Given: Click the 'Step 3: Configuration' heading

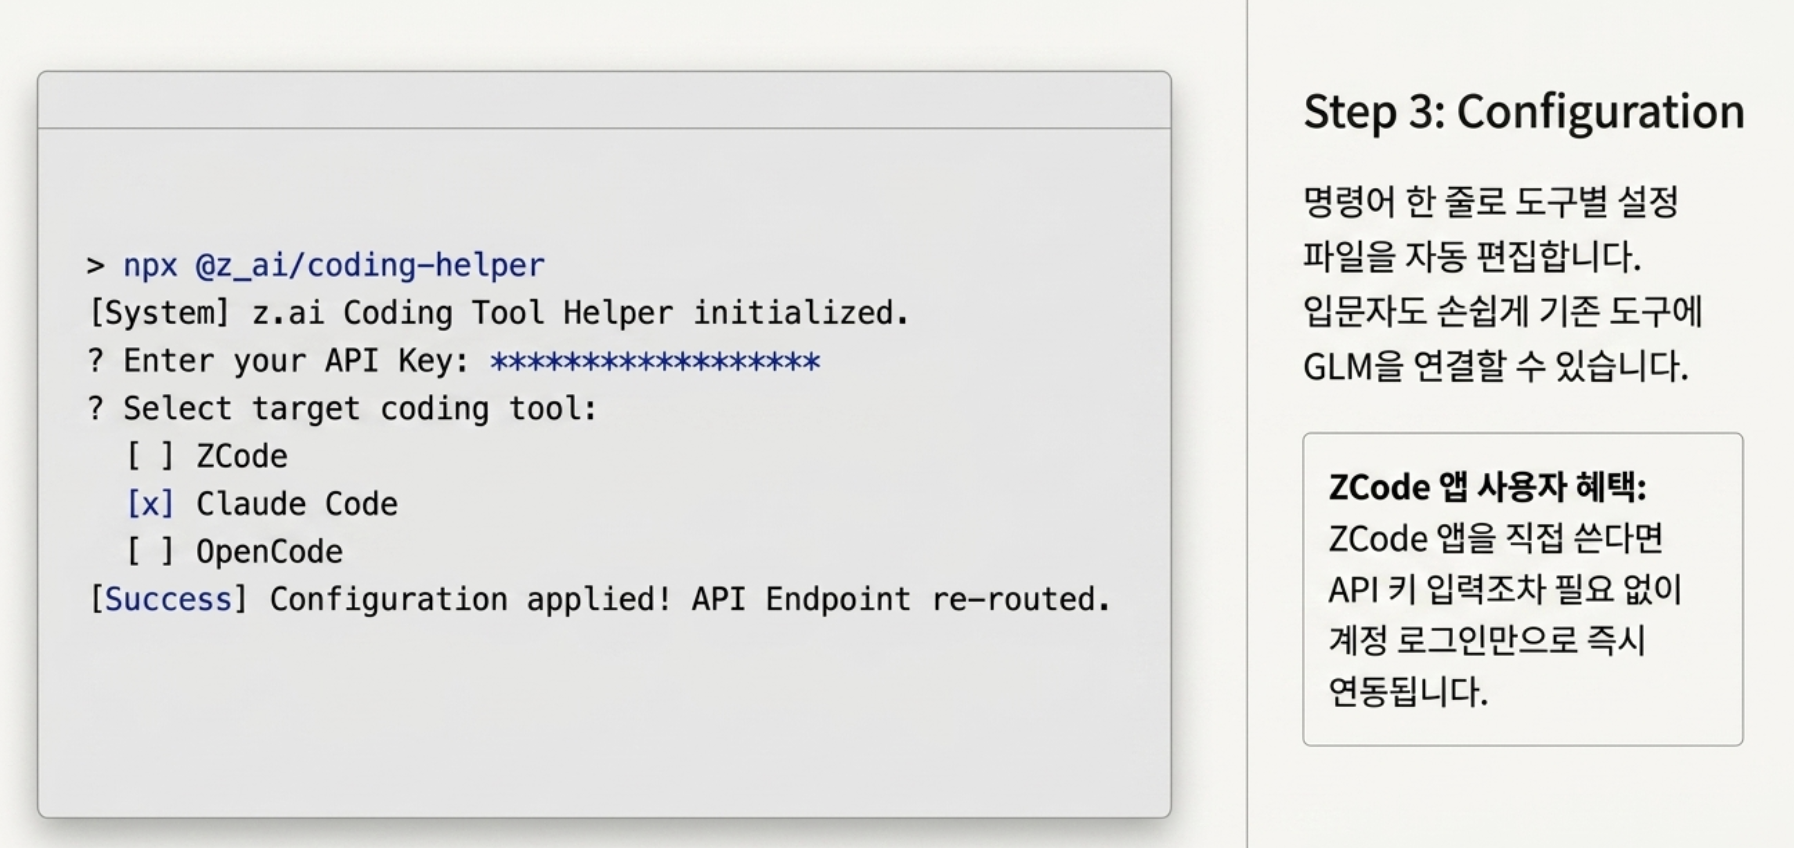Looking at the screenshot, I should tap(1523, 112).
